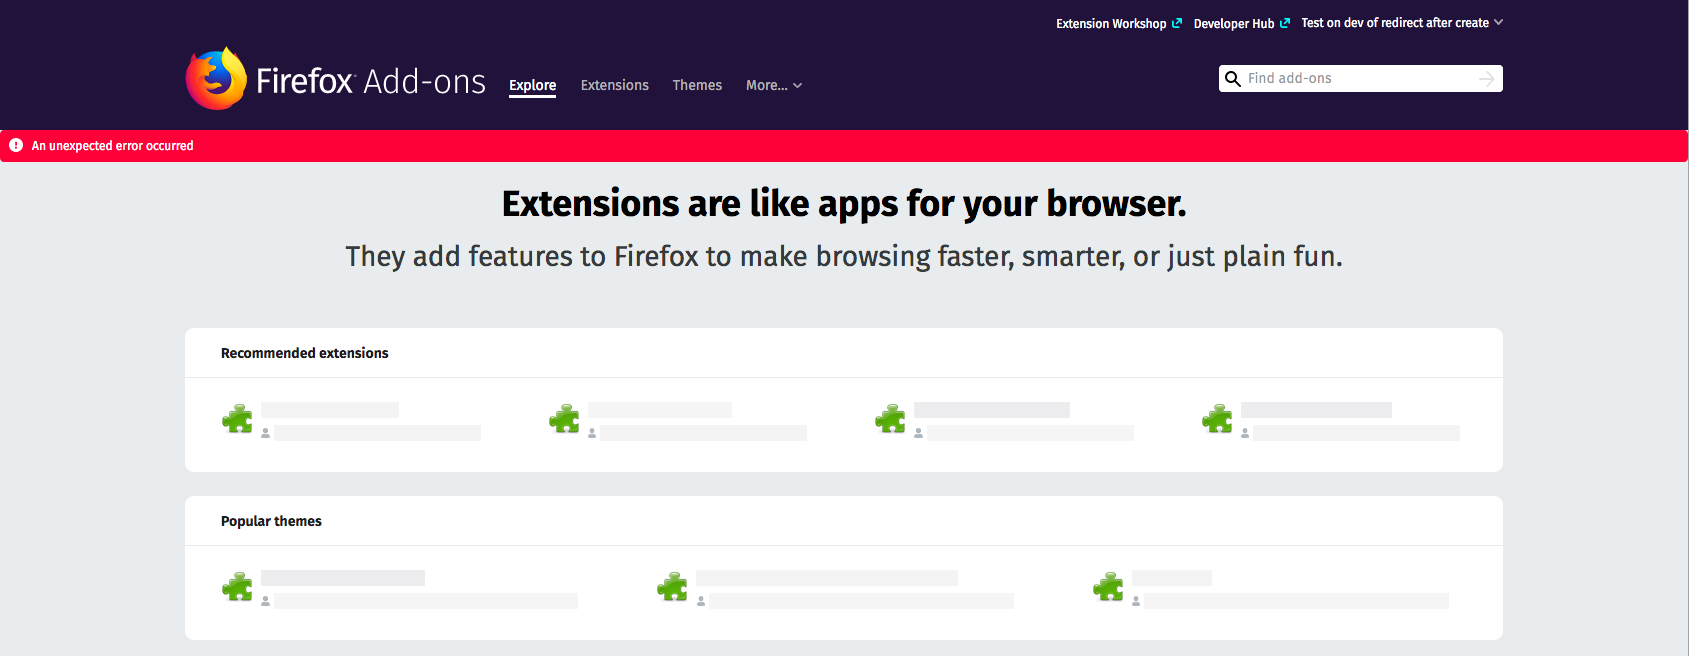Open second recommended extension puzzle icon
The image size is (1689, 656).
[x=564, y=418]
